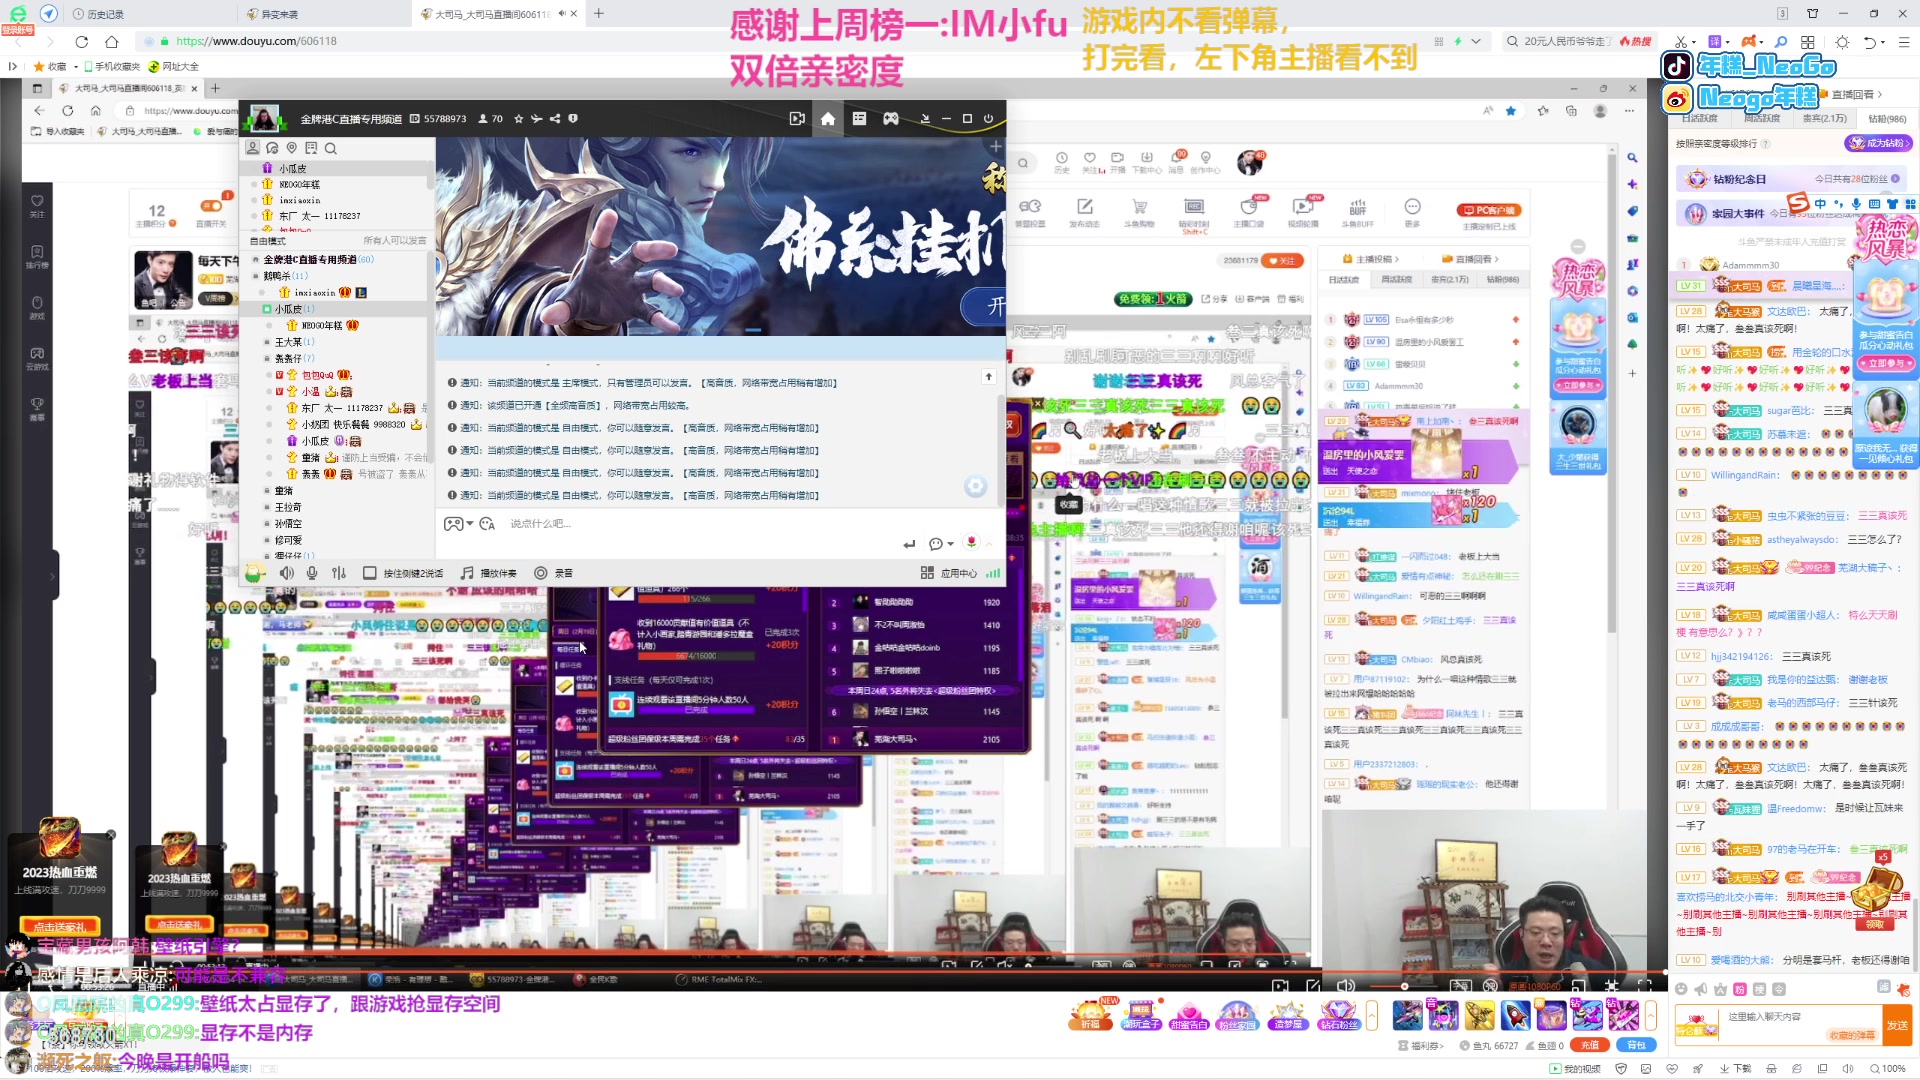
Task: Open 斗鱼购物 cart in inner Douyu toolbar
Action: [1139, 212]
